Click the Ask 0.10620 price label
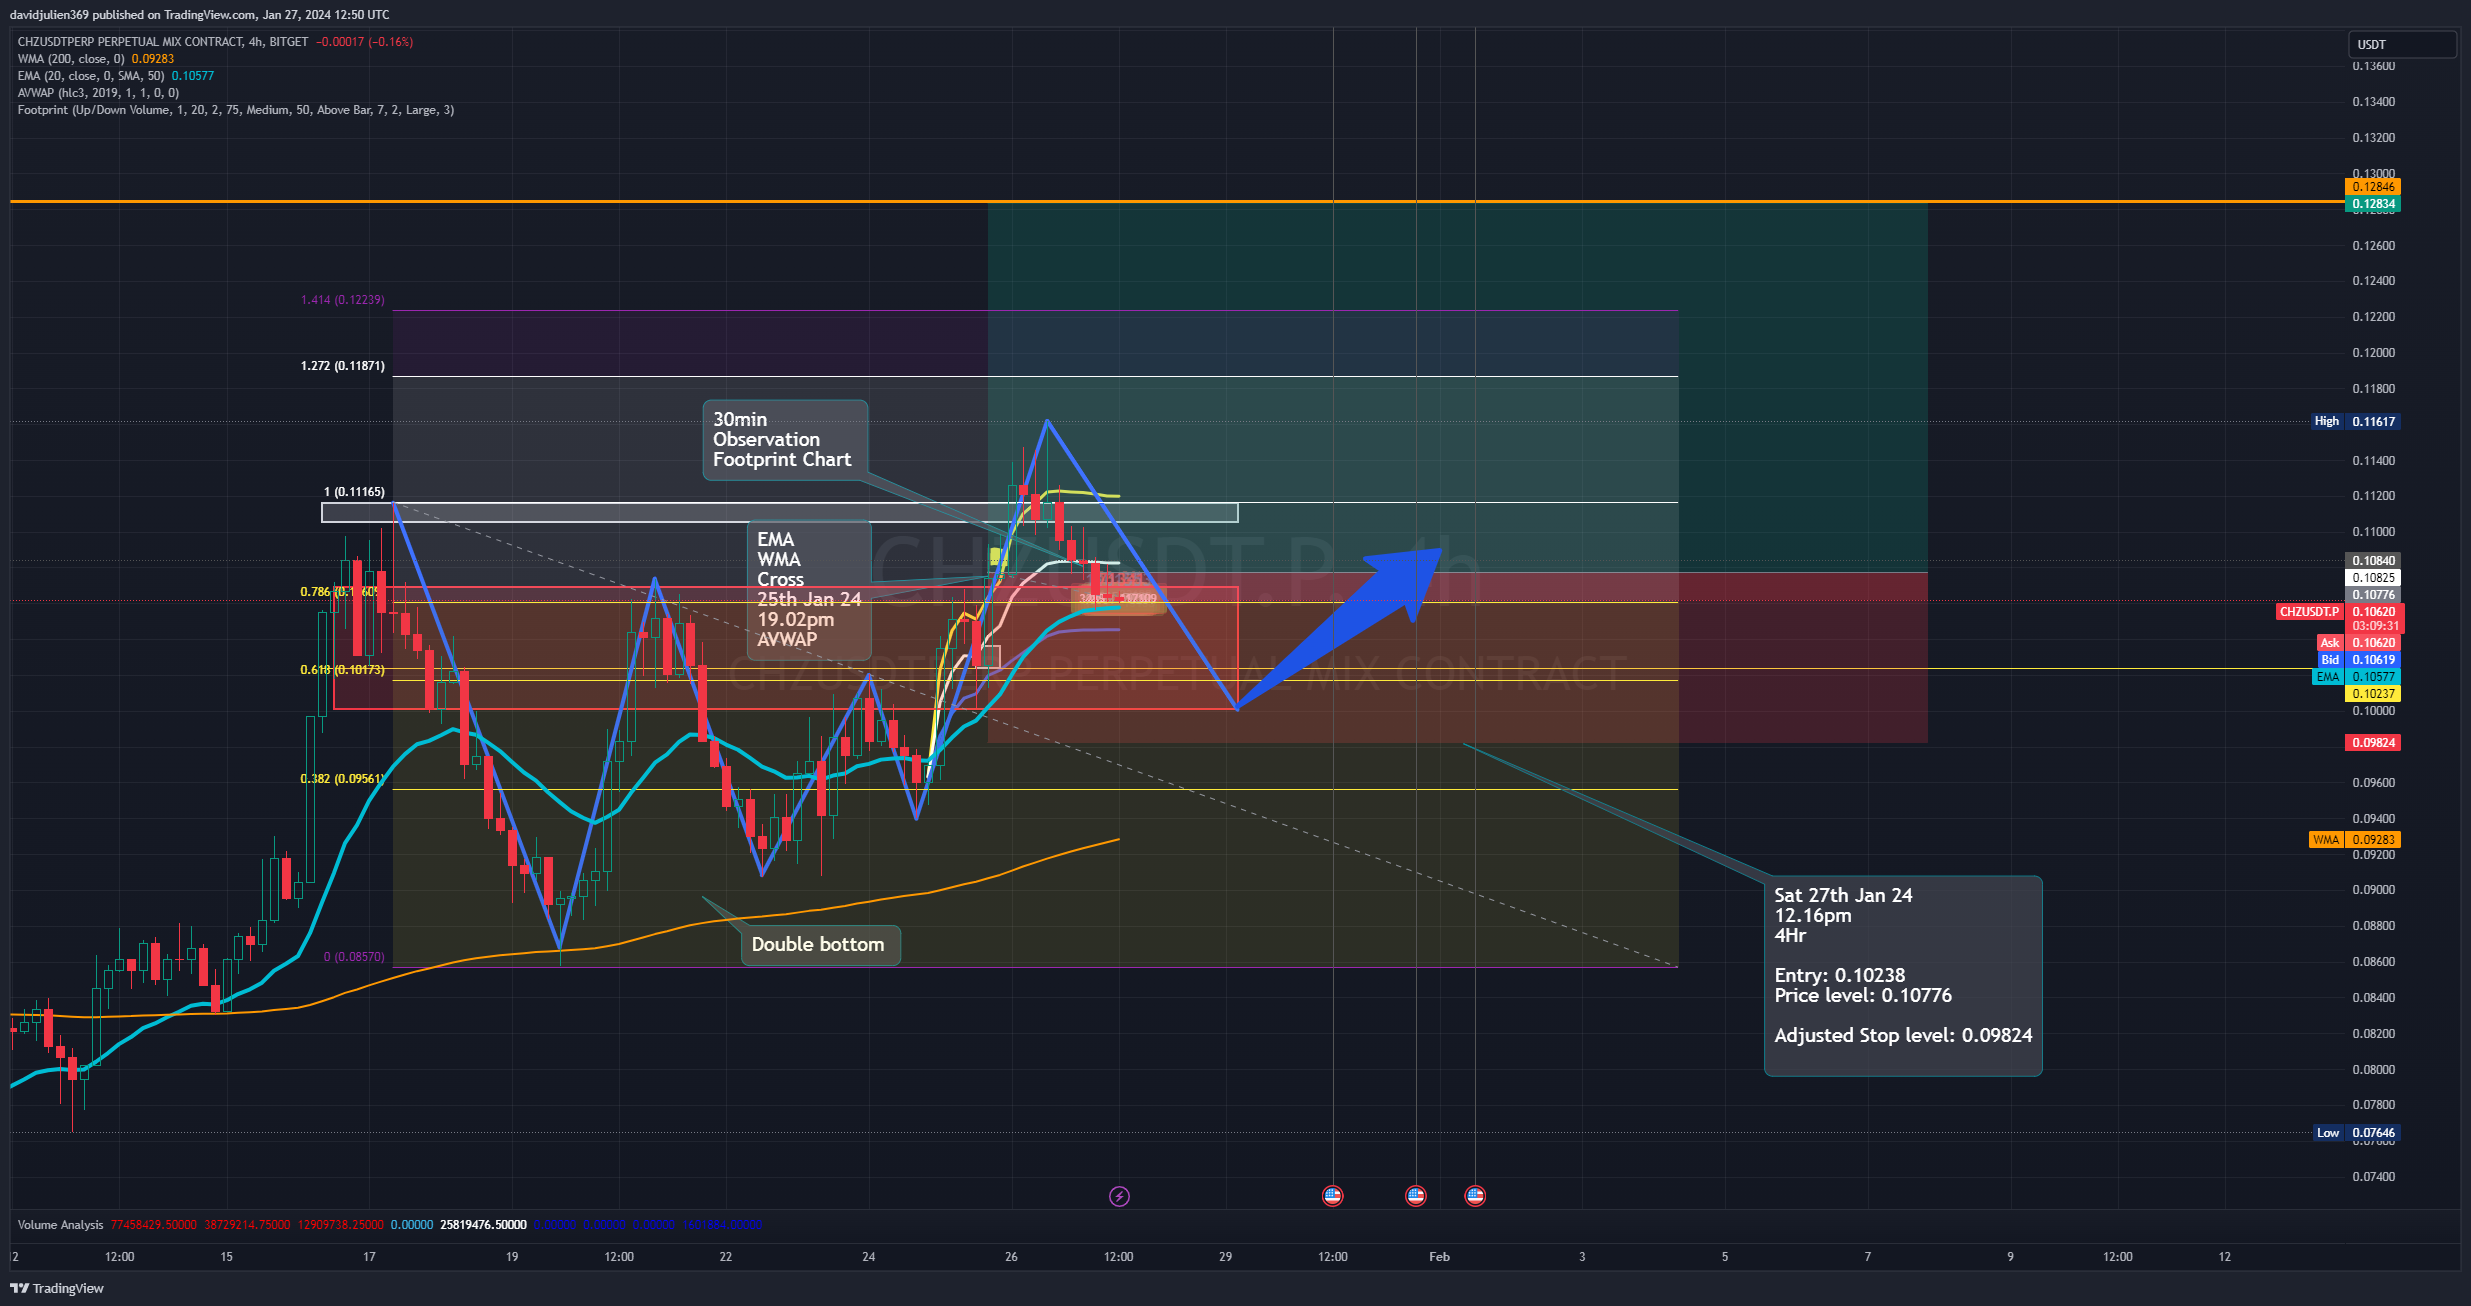Viewport: 2471px width, 1306px height. click(2358, 643)
